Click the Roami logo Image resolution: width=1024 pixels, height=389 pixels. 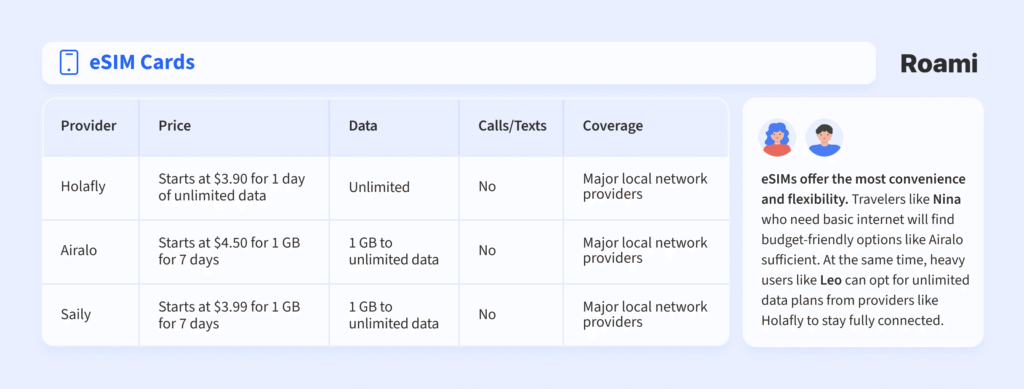coord(938,63)
